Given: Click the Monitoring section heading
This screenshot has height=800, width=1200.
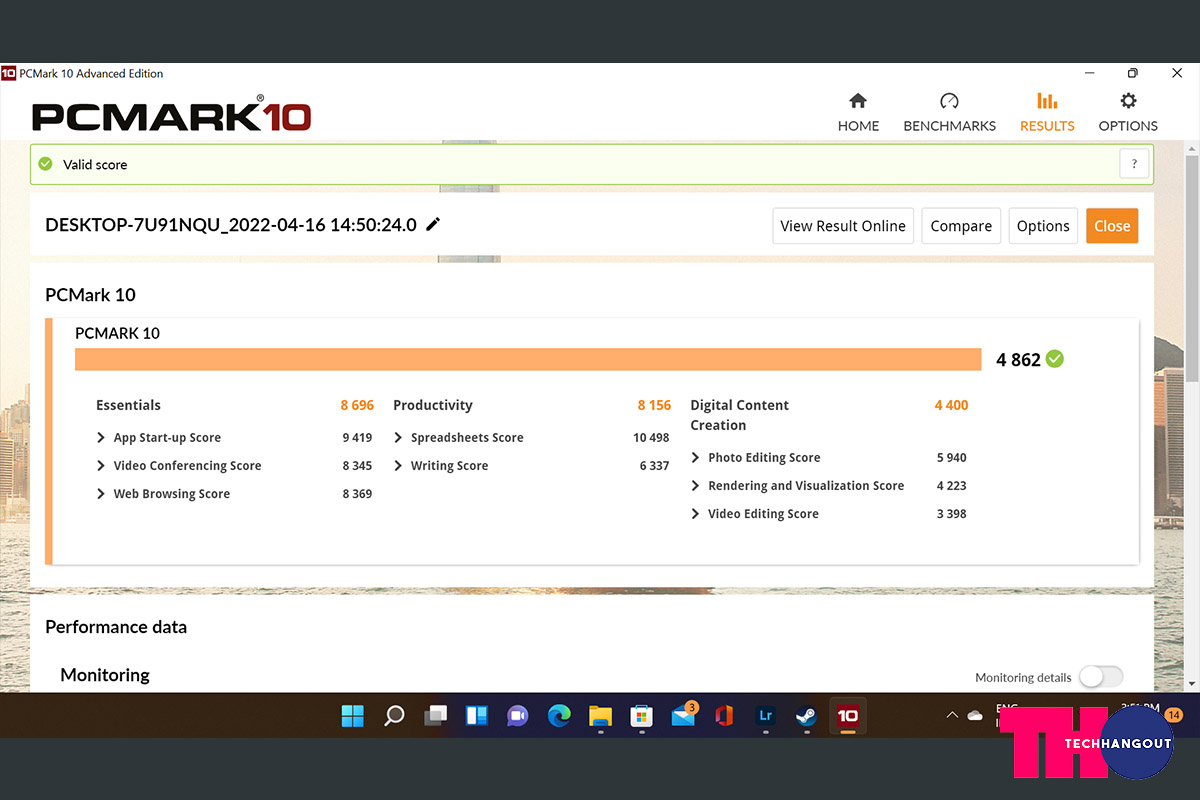Looking at the screenshot, I should point(105,675).
